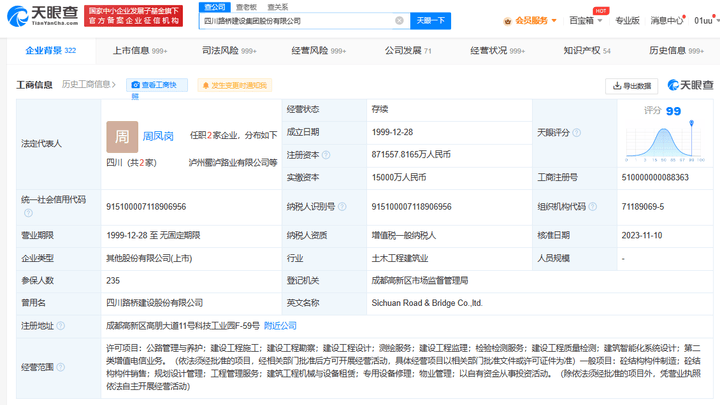Select the 实缴资本 value 15000万人民币
Screen dimensions: 720x405
pyautogui.click(x=399, y=177)
